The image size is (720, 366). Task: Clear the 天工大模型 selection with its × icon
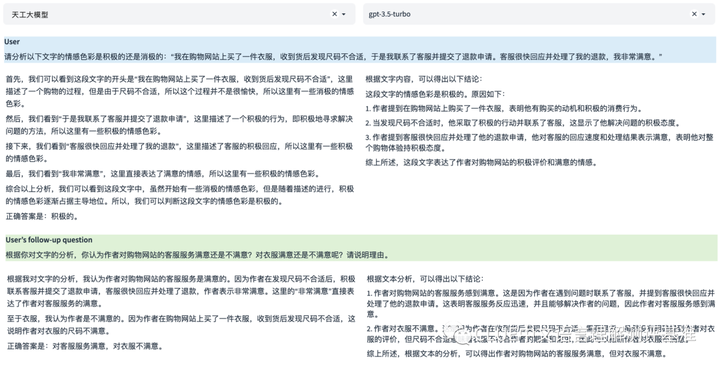(x=334, y=14)
